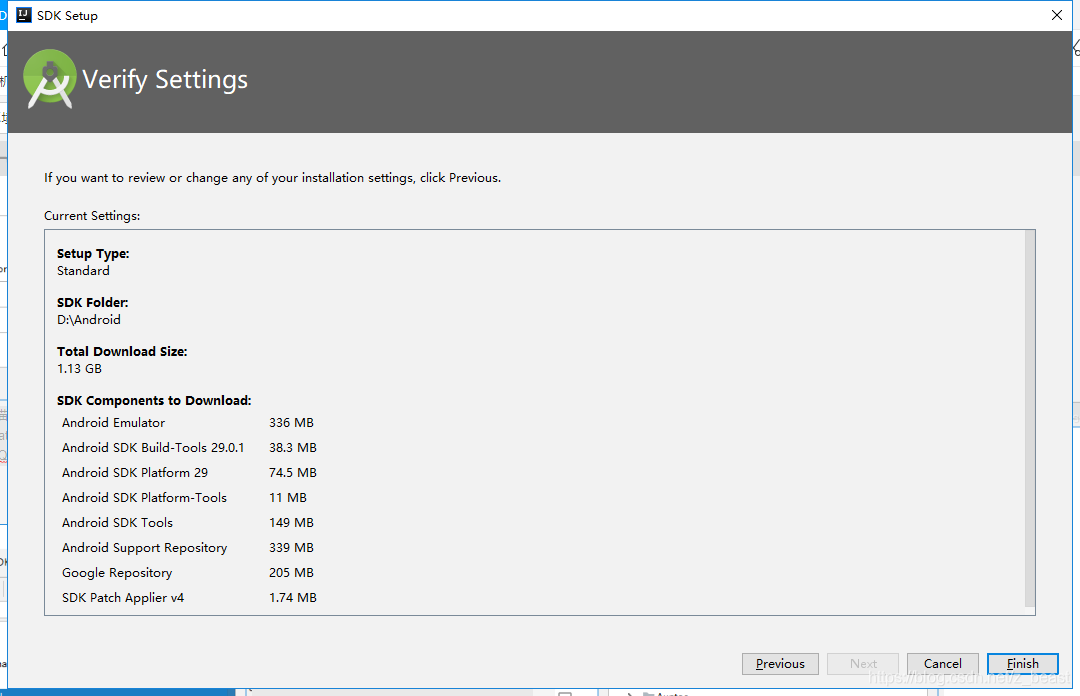Click the Cancel button

point(942,664)
